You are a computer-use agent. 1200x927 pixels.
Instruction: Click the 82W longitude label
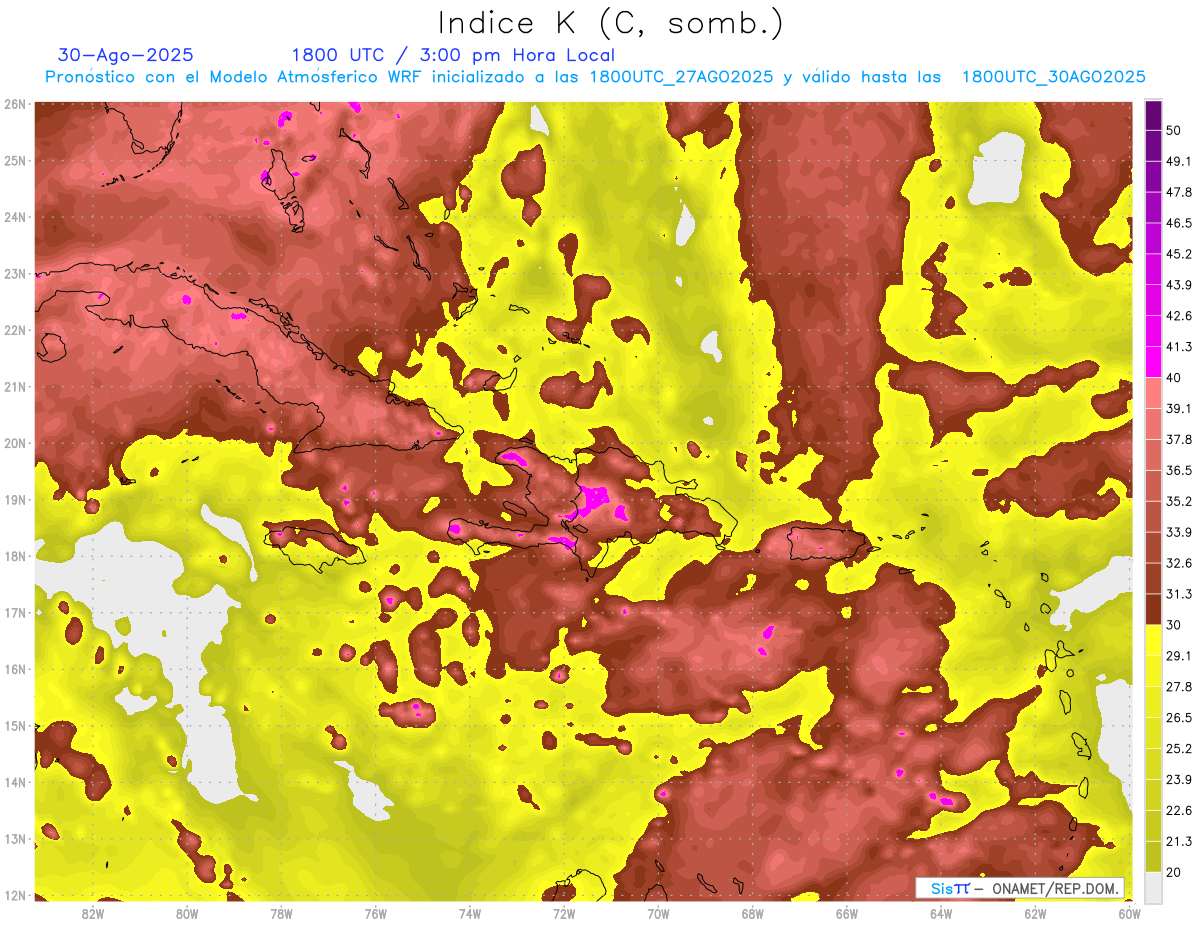[93, 913]
